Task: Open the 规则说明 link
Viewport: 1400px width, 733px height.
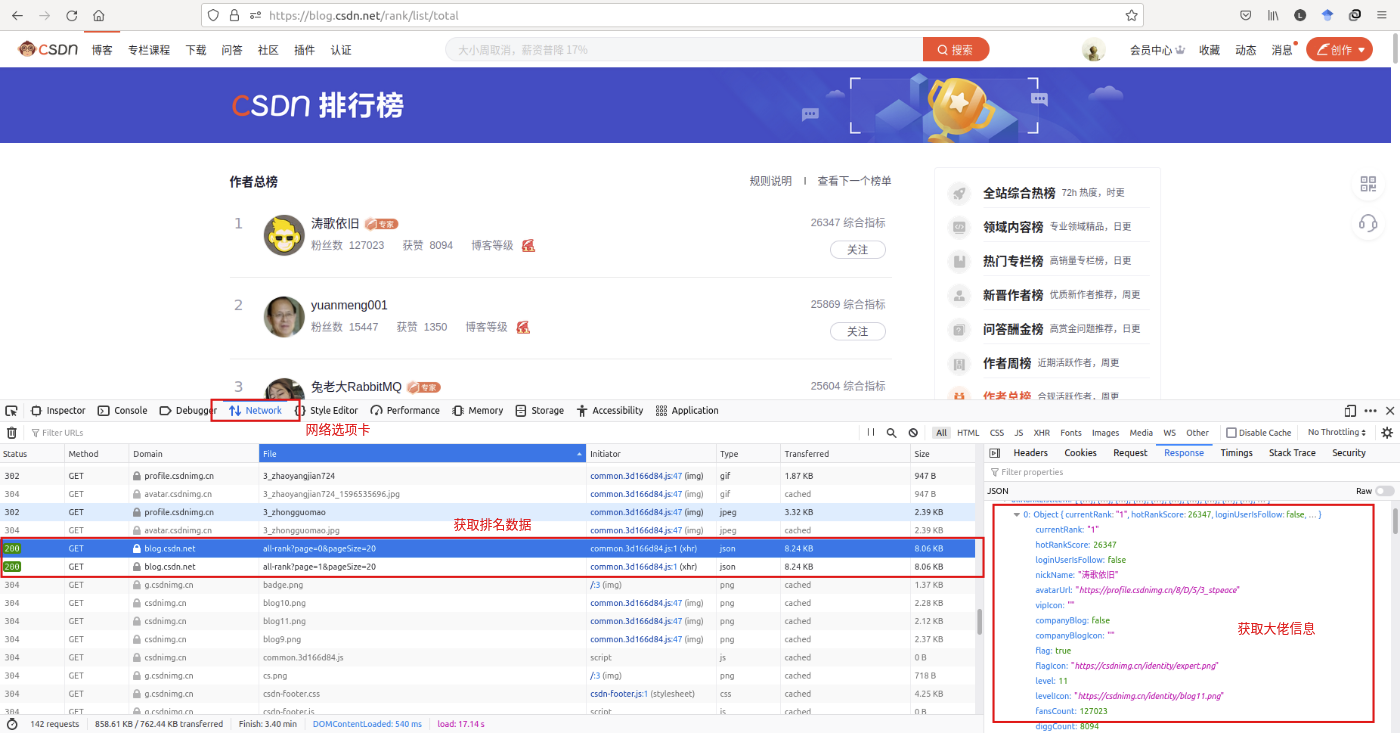Action: (770, 181)
